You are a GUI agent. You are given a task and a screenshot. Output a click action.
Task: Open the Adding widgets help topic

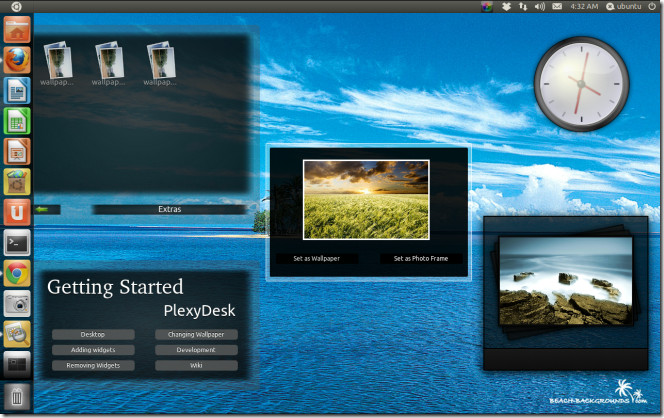tap(93, 350)
